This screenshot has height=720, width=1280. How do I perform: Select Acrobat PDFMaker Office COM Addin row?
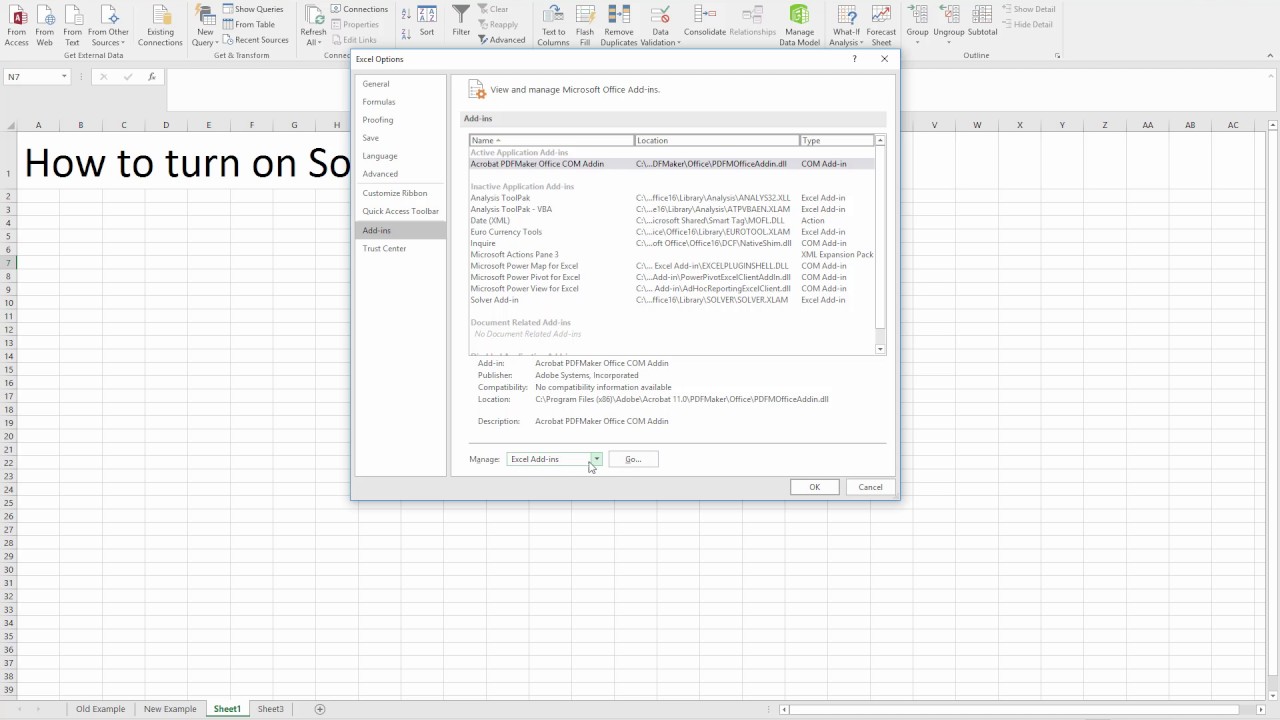672,164
